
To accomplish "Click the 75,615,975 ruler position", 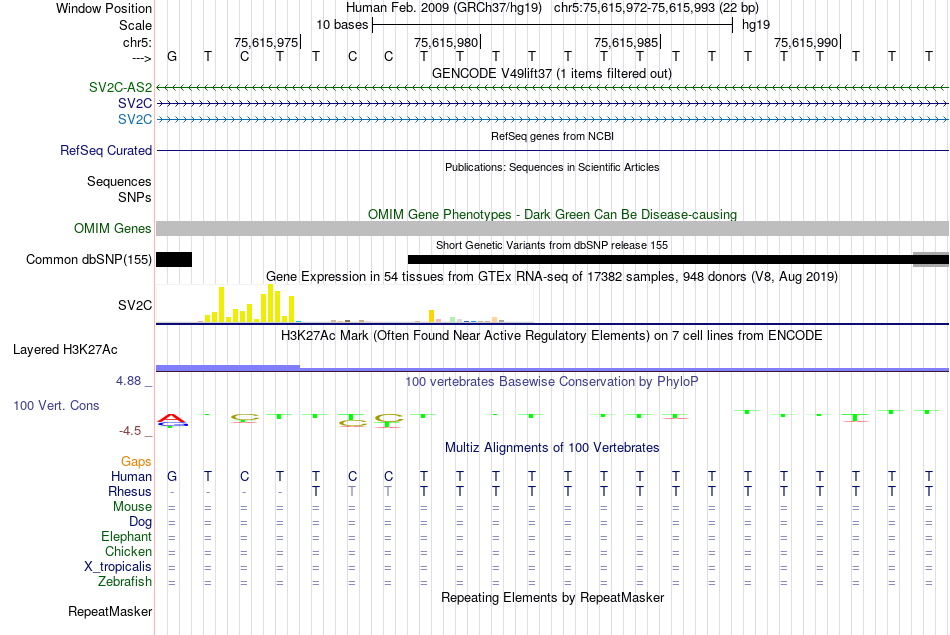I will (x=266, y=42).
